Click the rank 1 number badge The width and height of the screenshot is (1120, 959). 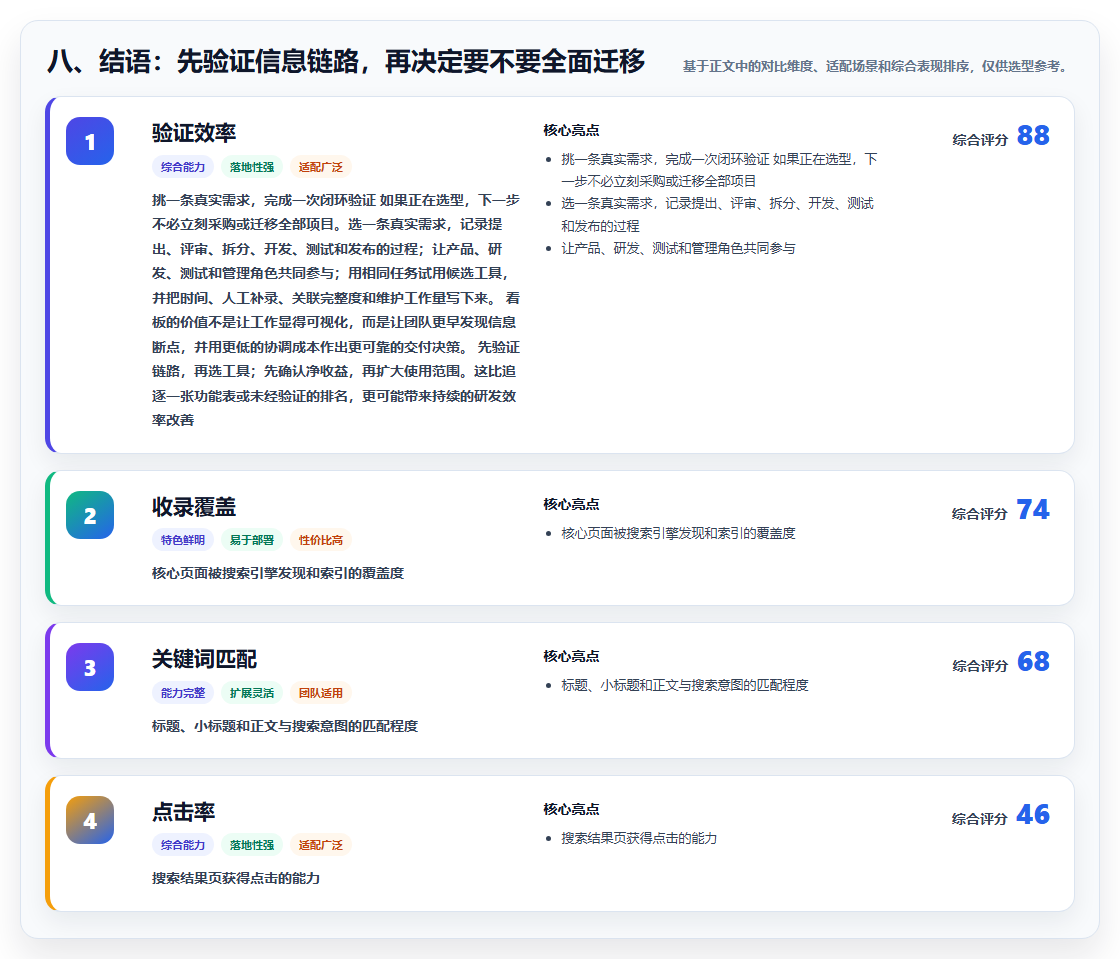click(90, 141)
